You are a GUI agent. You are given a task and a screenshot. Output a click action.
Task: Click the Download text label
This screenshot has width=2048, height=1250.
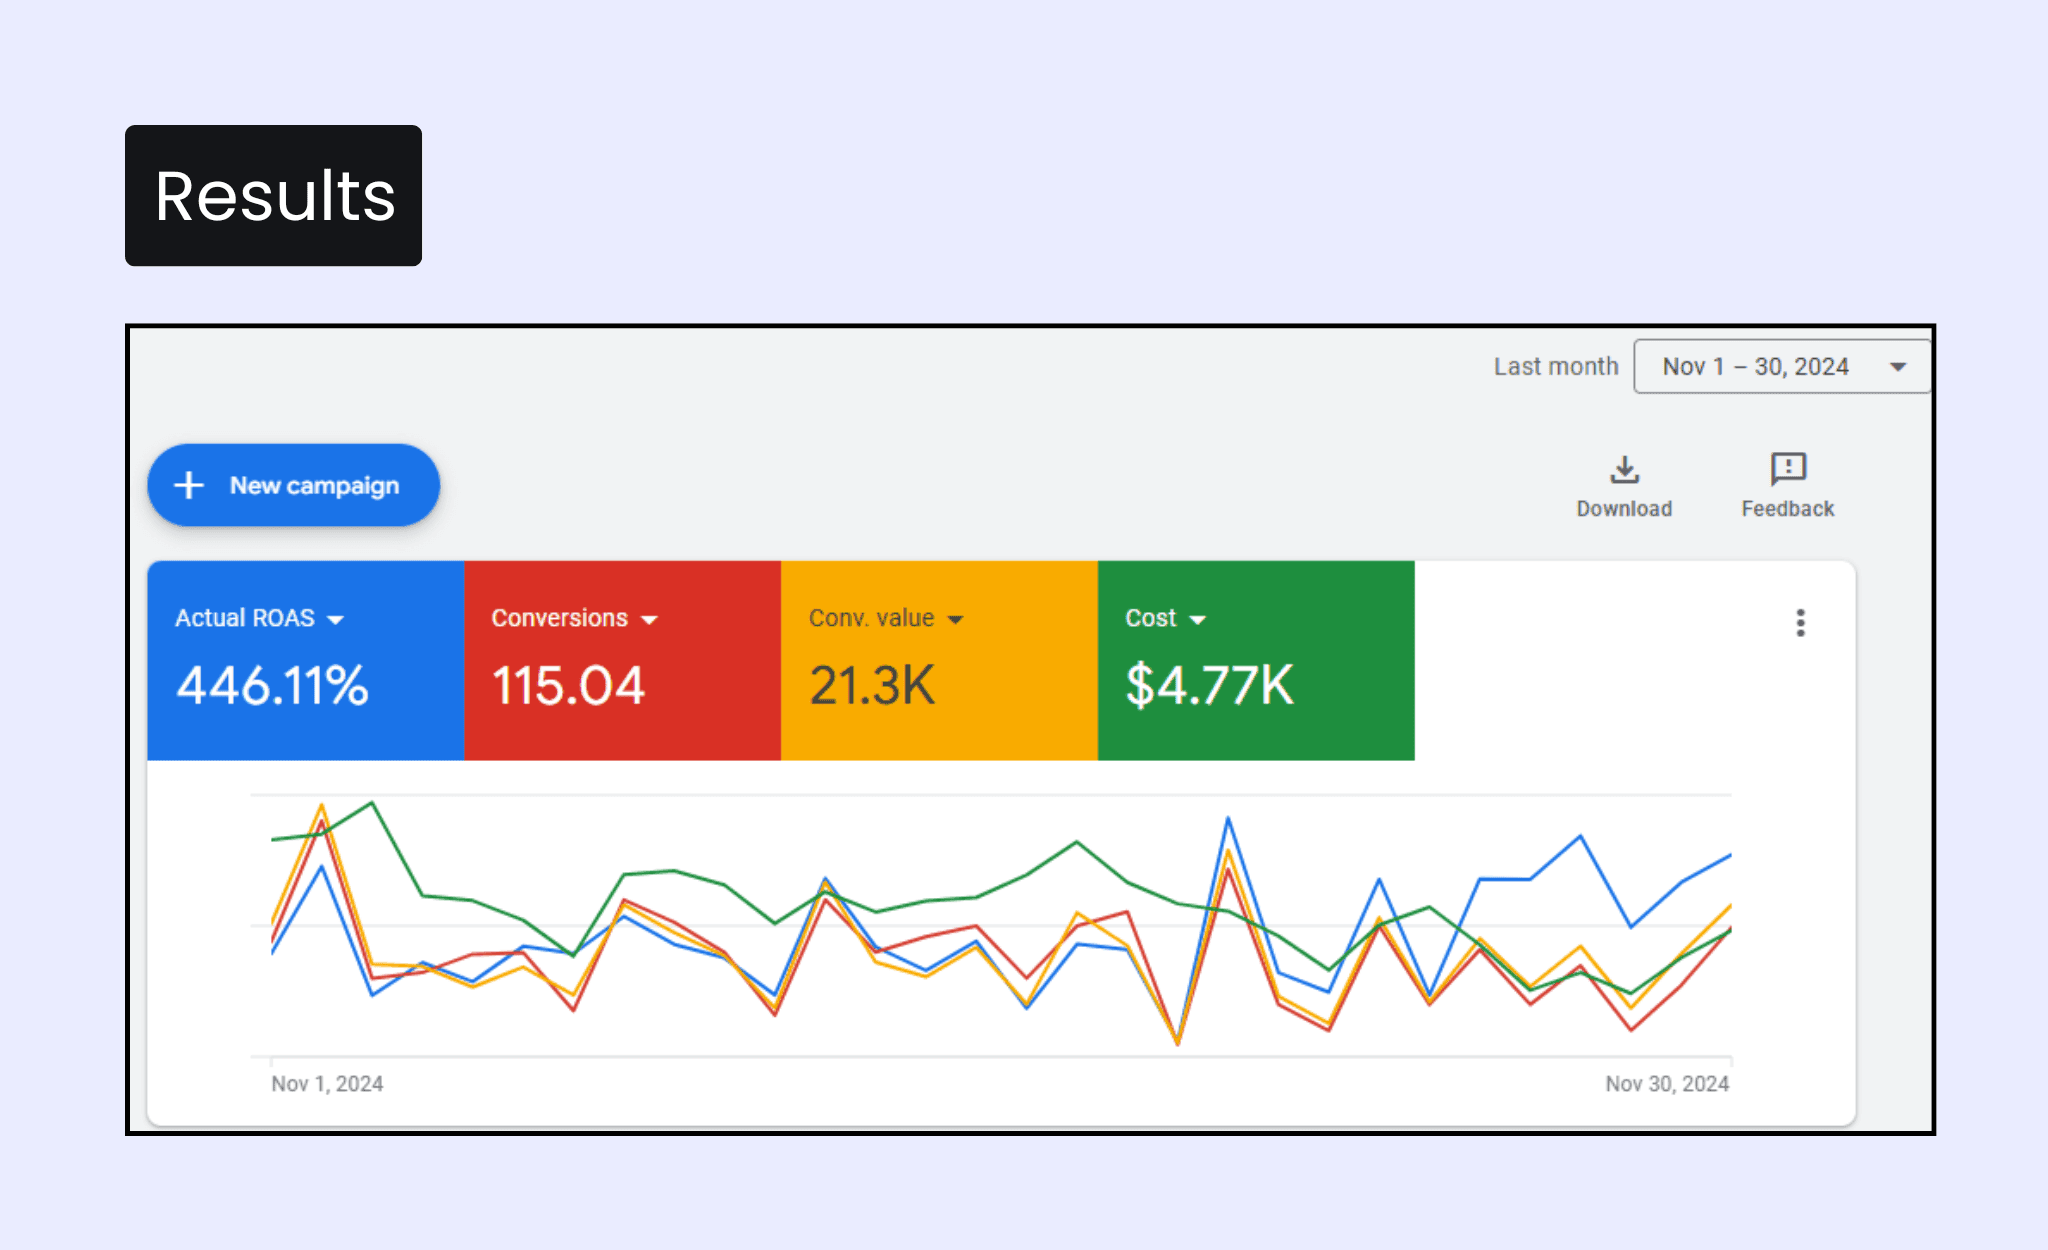click(1624, 509)
